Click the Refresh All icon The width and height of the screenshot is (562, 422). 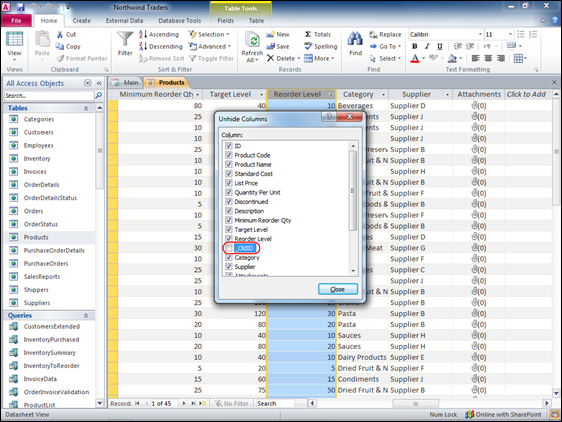[252, 39]
